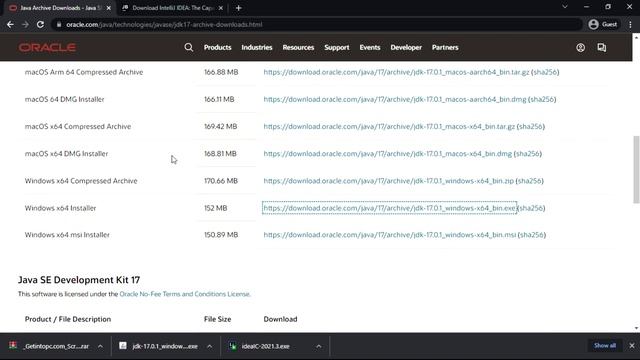Open sha256 for macOS x64 dmg
This screenshot has height=360, width=640.
(x=528, y=154)
